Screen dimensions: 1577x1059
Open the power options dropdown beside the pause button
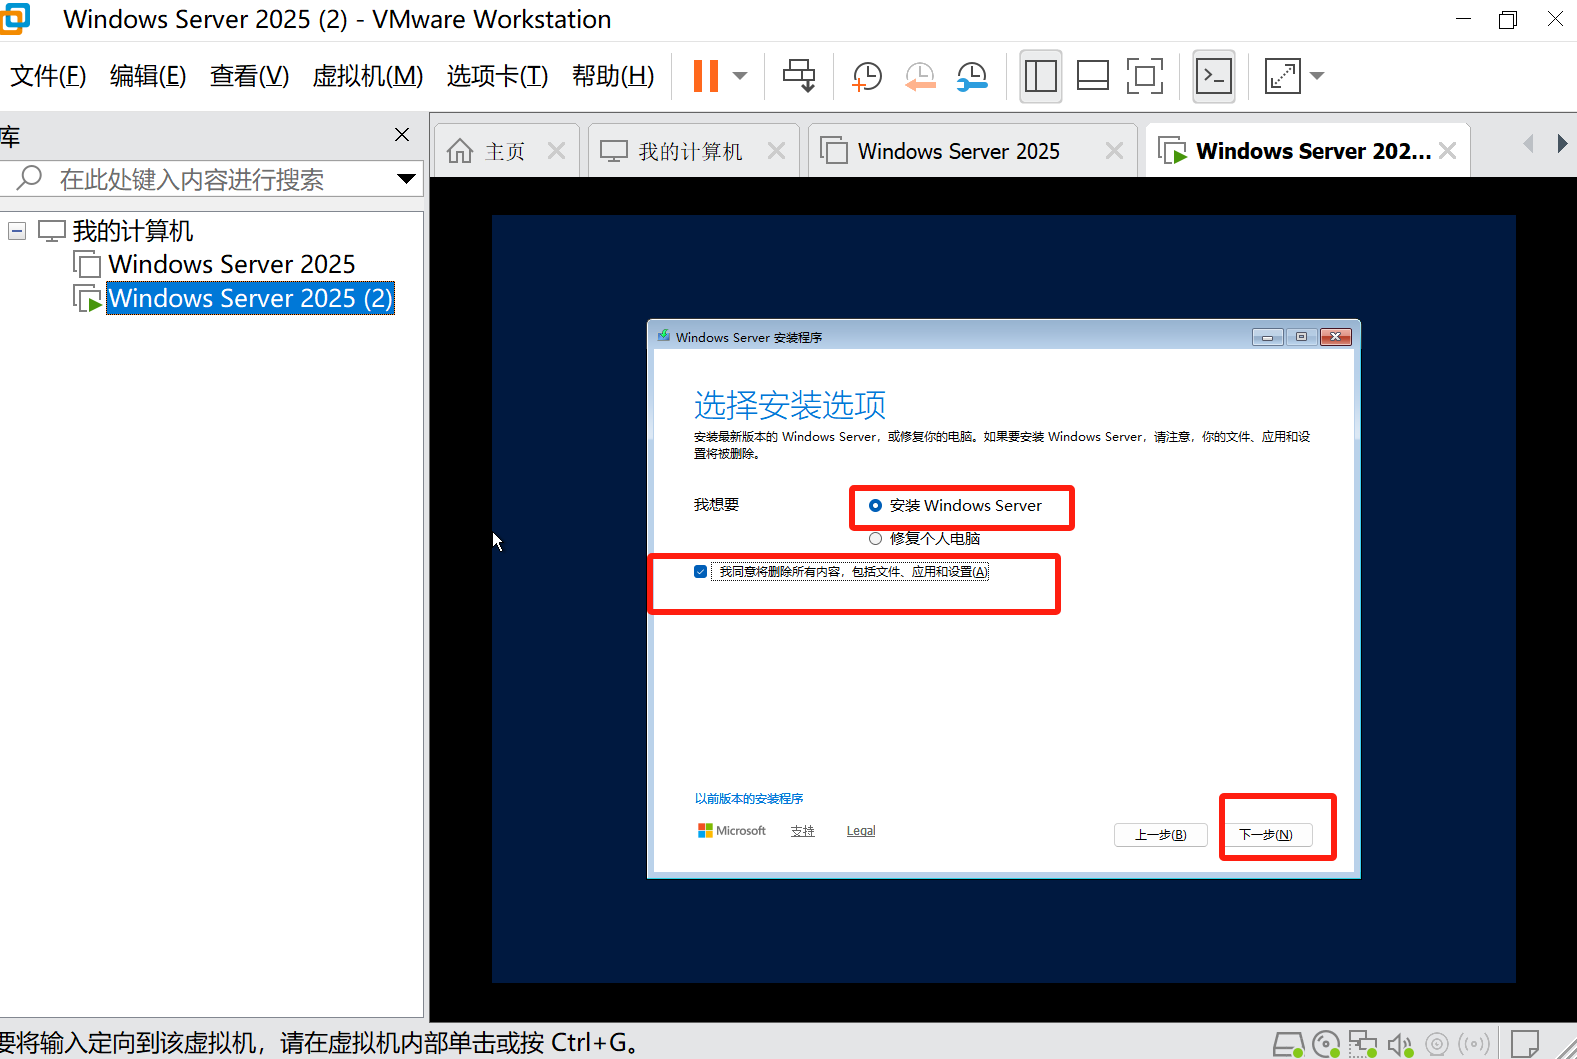click(740, 76)
